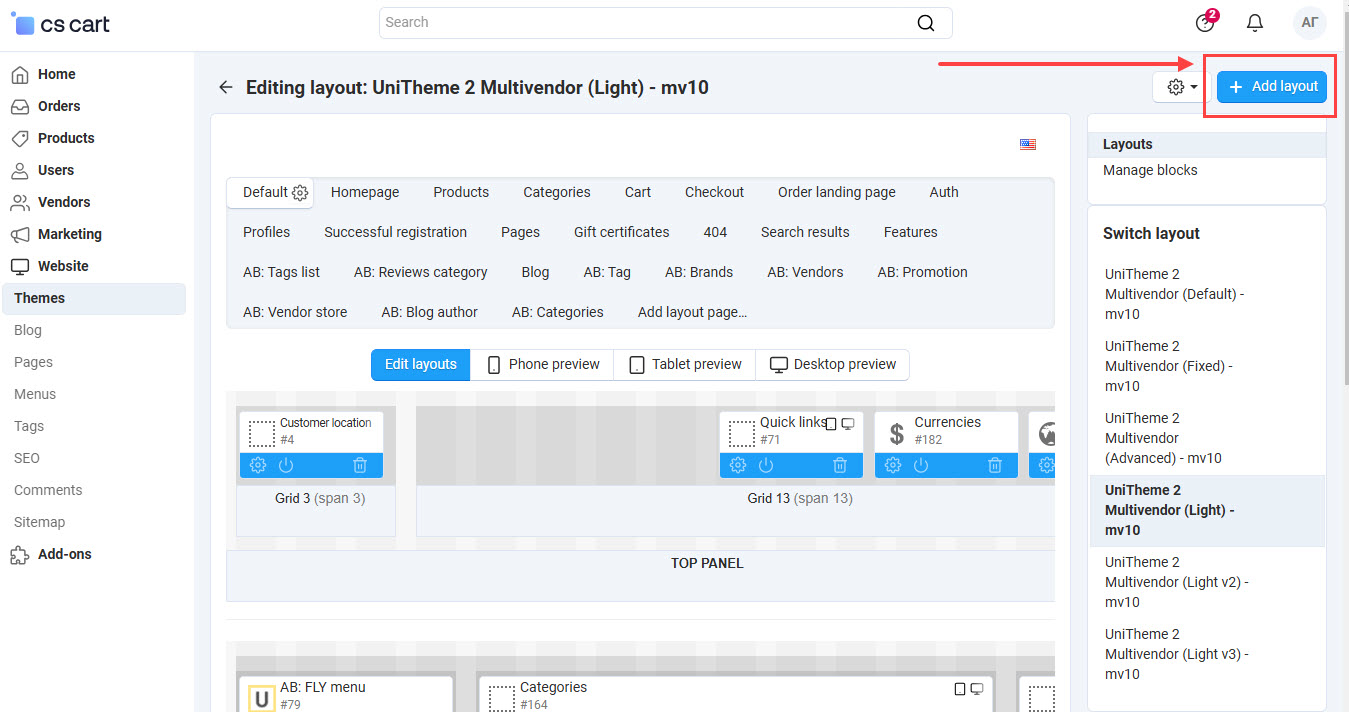Image resolution: width=1349 pixels, height=712 pixels.
Task: Open the gear dropdown near Add layout
Action: pos(1182,87)
